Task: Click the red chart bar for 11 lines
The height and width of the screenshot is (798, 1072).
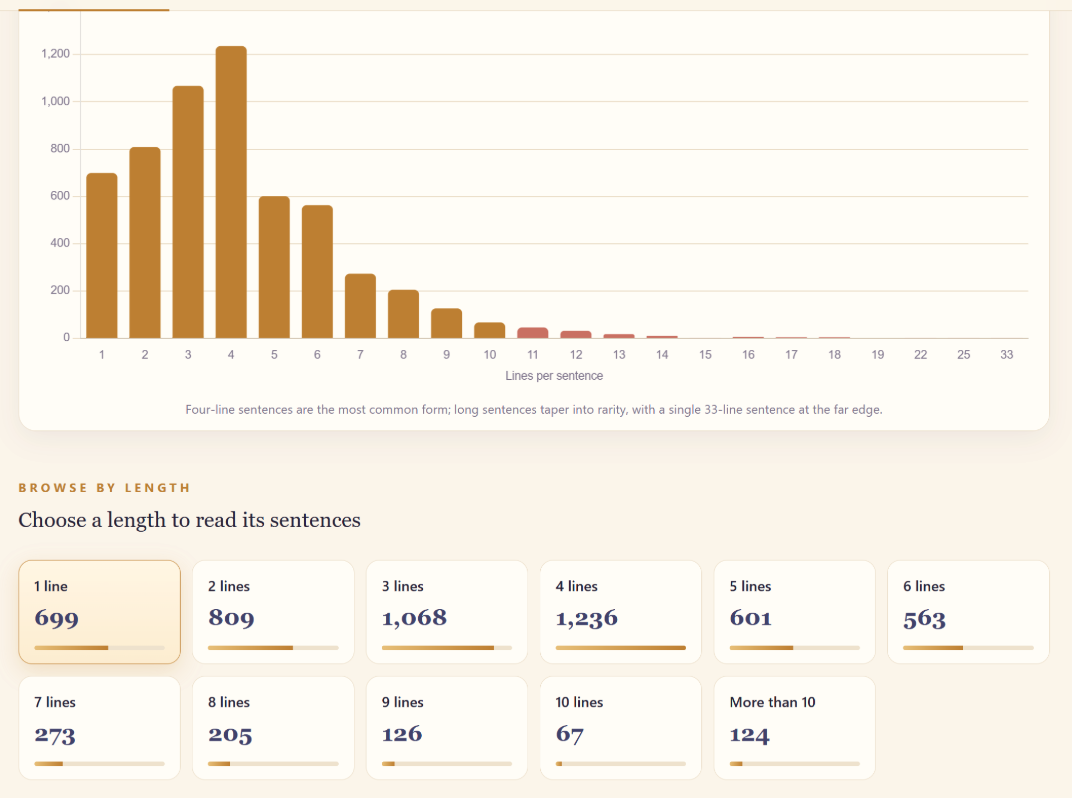Action: (x=533, y=333)
